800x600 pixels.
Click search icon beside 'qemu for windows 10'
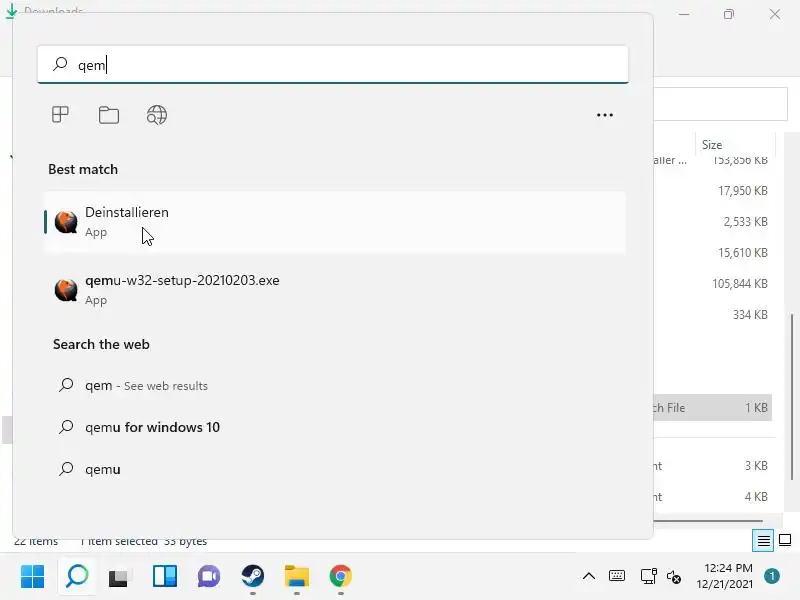[x=66, y=427]
